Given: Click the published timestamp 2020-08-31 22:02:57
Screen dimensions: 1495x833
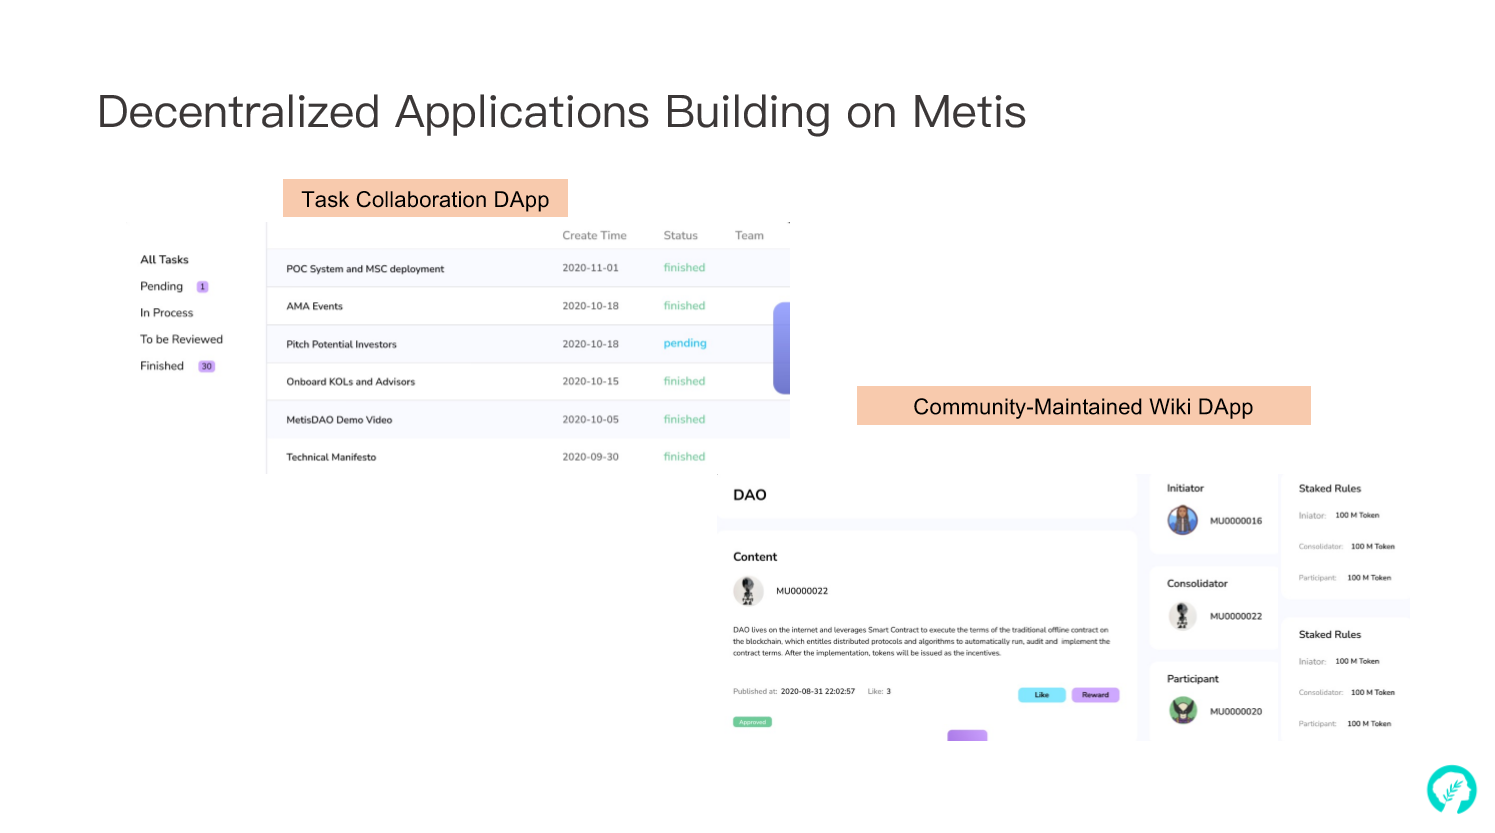Looking at the screenshot, I should (817, 692).
